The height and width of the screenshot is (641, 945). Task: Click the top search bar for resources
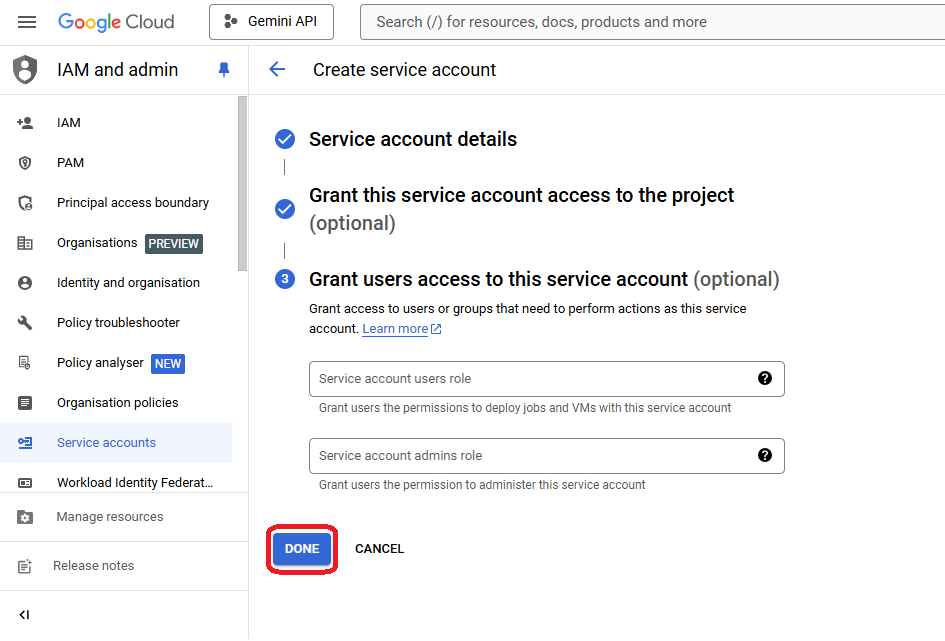tap(650, 22)
